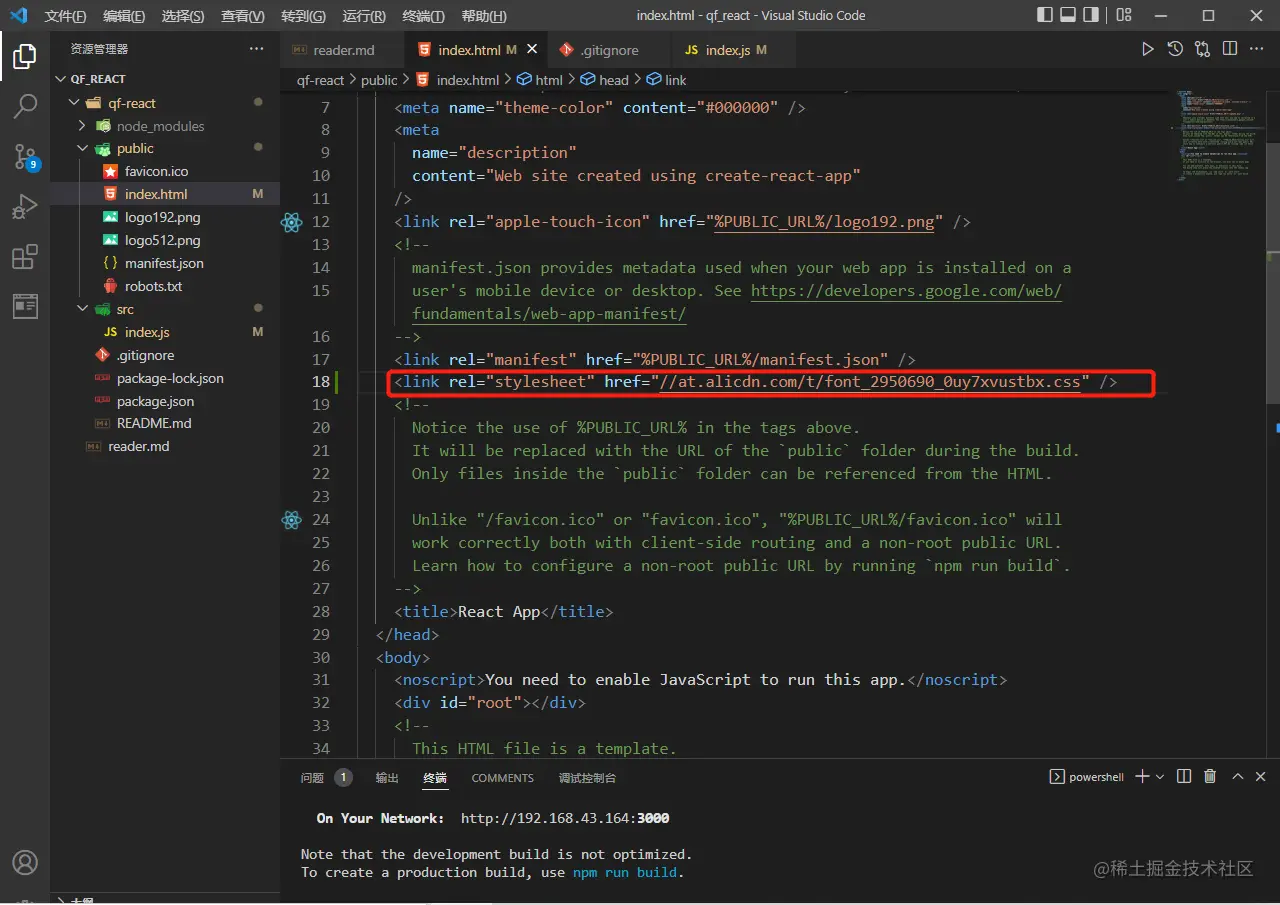Open file history clock icon
The height and width of the screenshot is (905, 1280).
click(x=1175, y=49)
